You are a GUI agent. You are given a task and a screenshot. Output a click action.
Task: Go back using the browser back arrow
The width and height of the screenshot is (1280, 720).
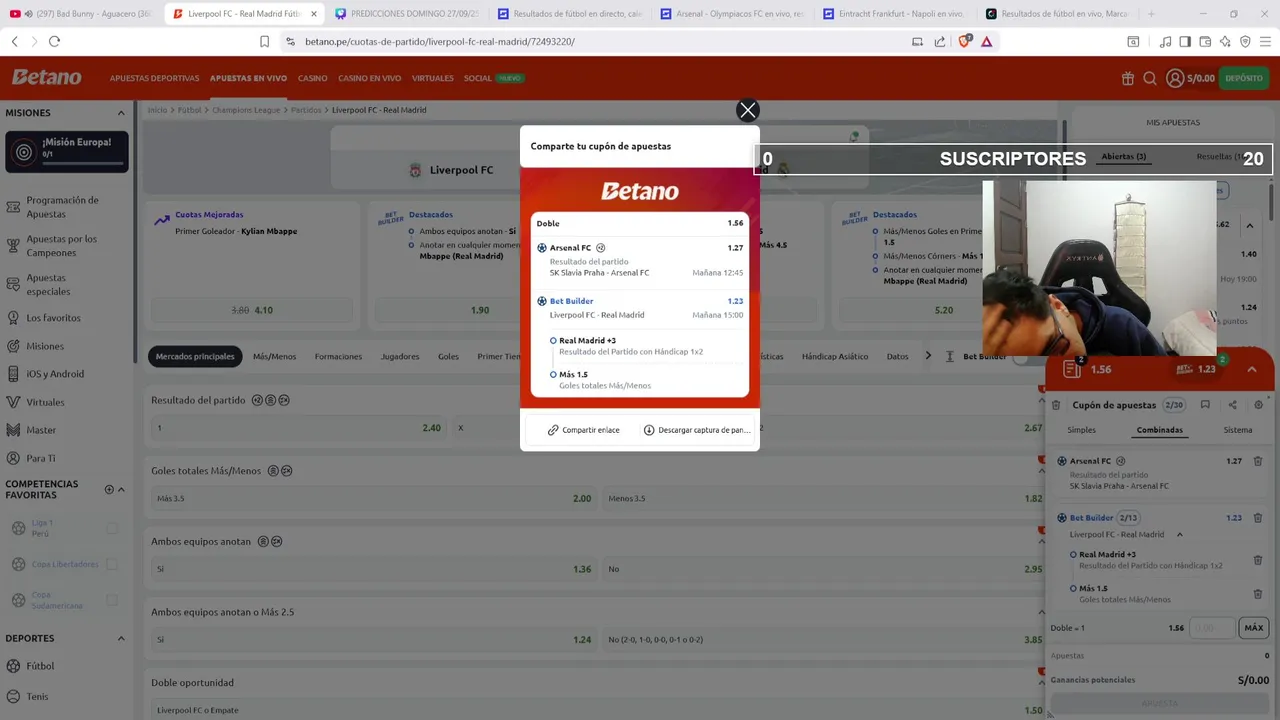(x=14, y=41)
